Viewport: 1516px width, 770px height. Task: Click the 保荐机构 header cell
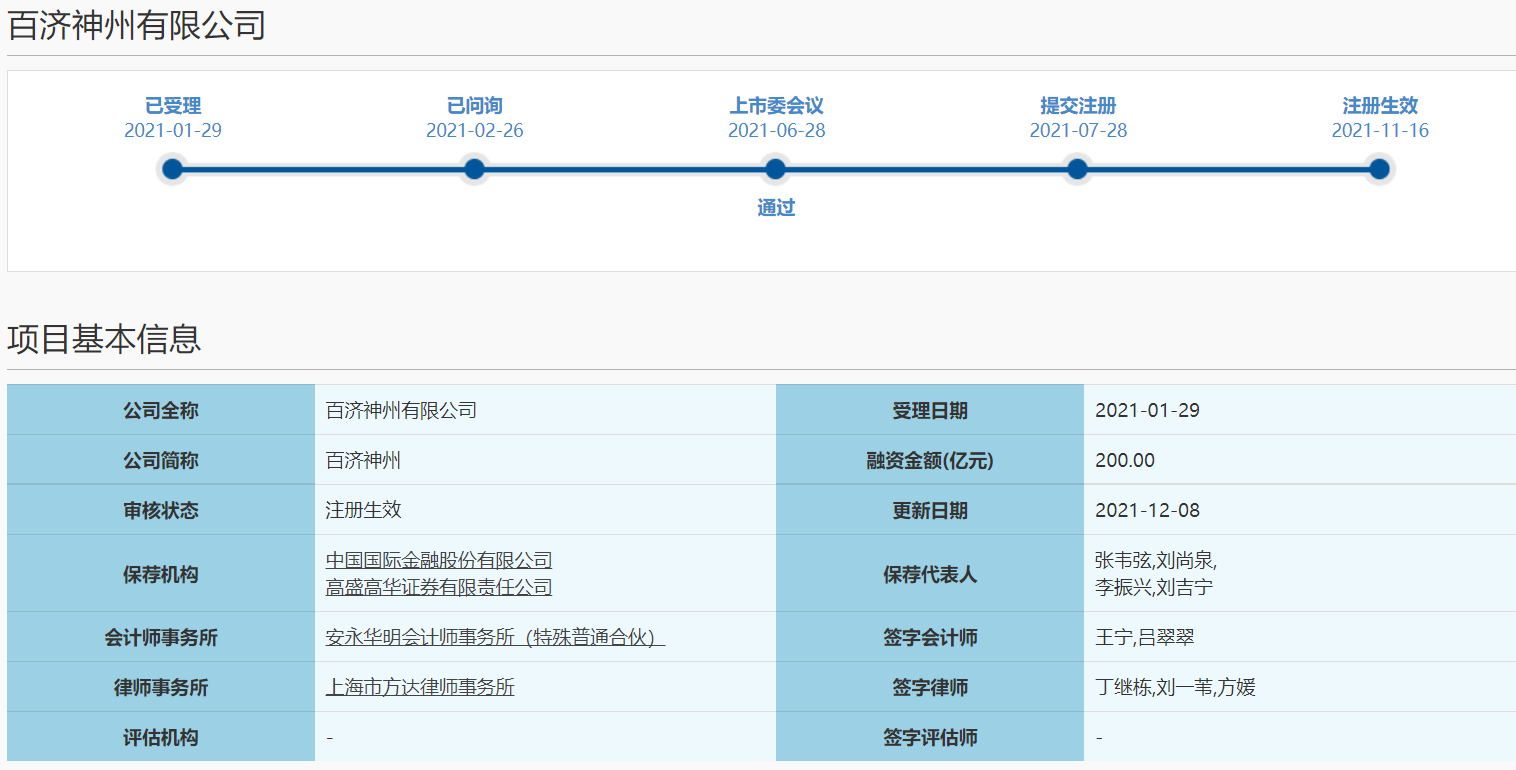(x=161, y=574)
